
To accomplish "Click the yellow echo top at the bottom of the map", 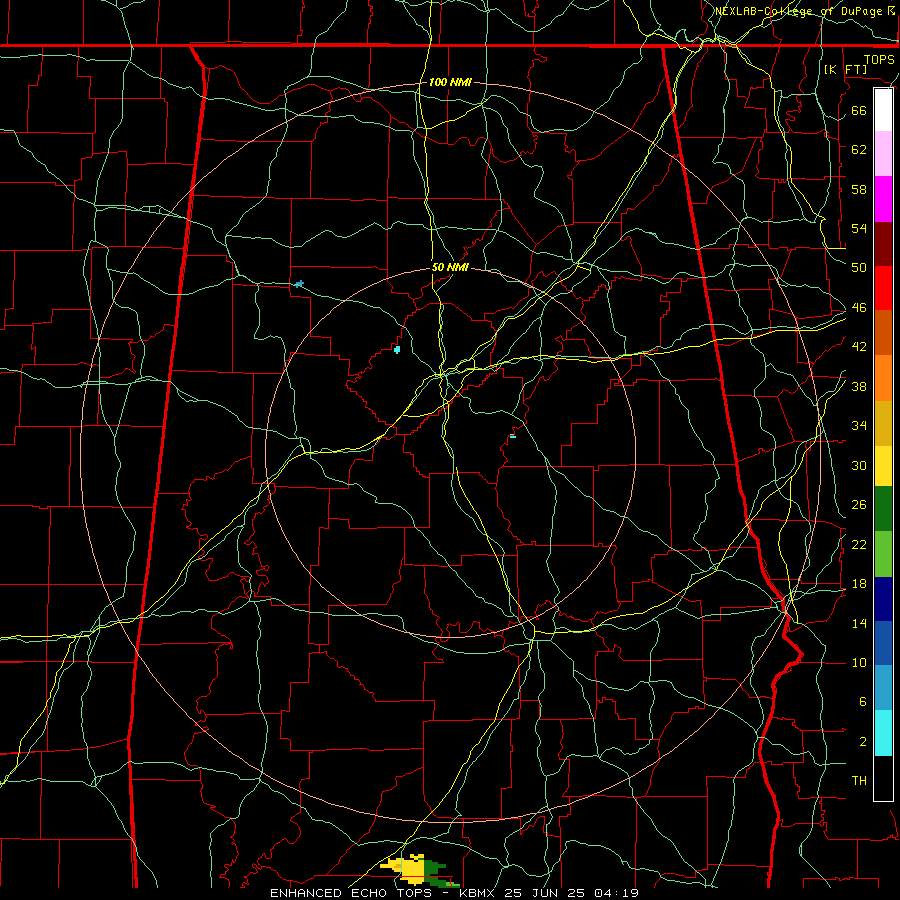I will click(412, 868).
